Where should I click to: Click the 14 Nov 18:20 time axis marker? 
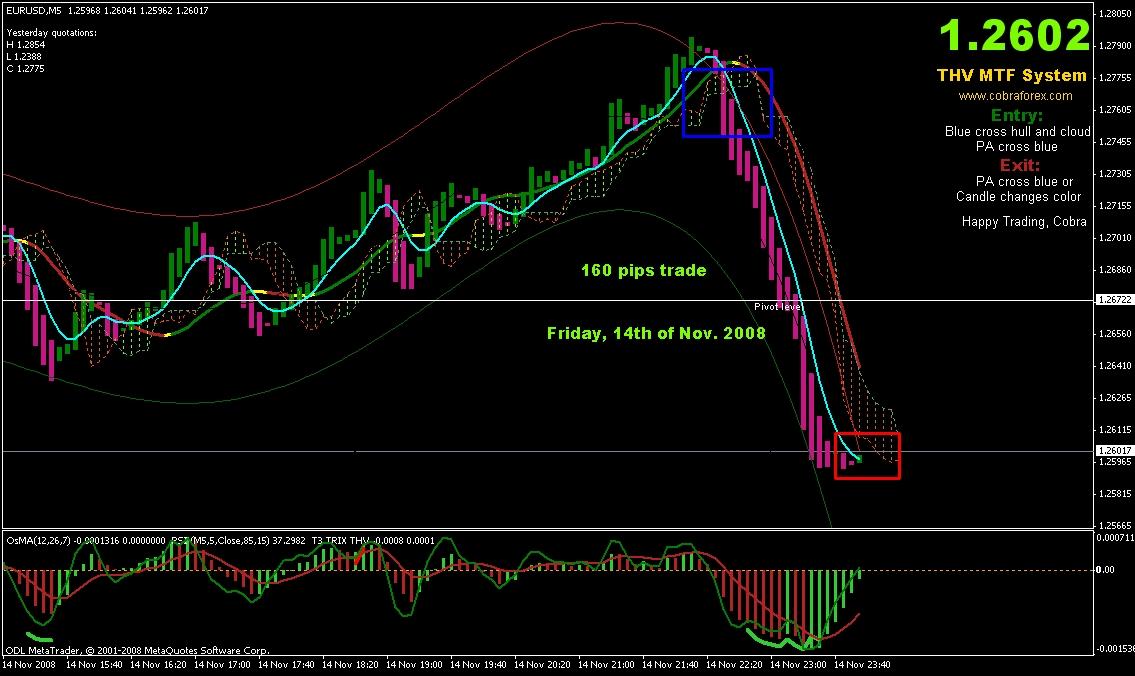[350, 664]
